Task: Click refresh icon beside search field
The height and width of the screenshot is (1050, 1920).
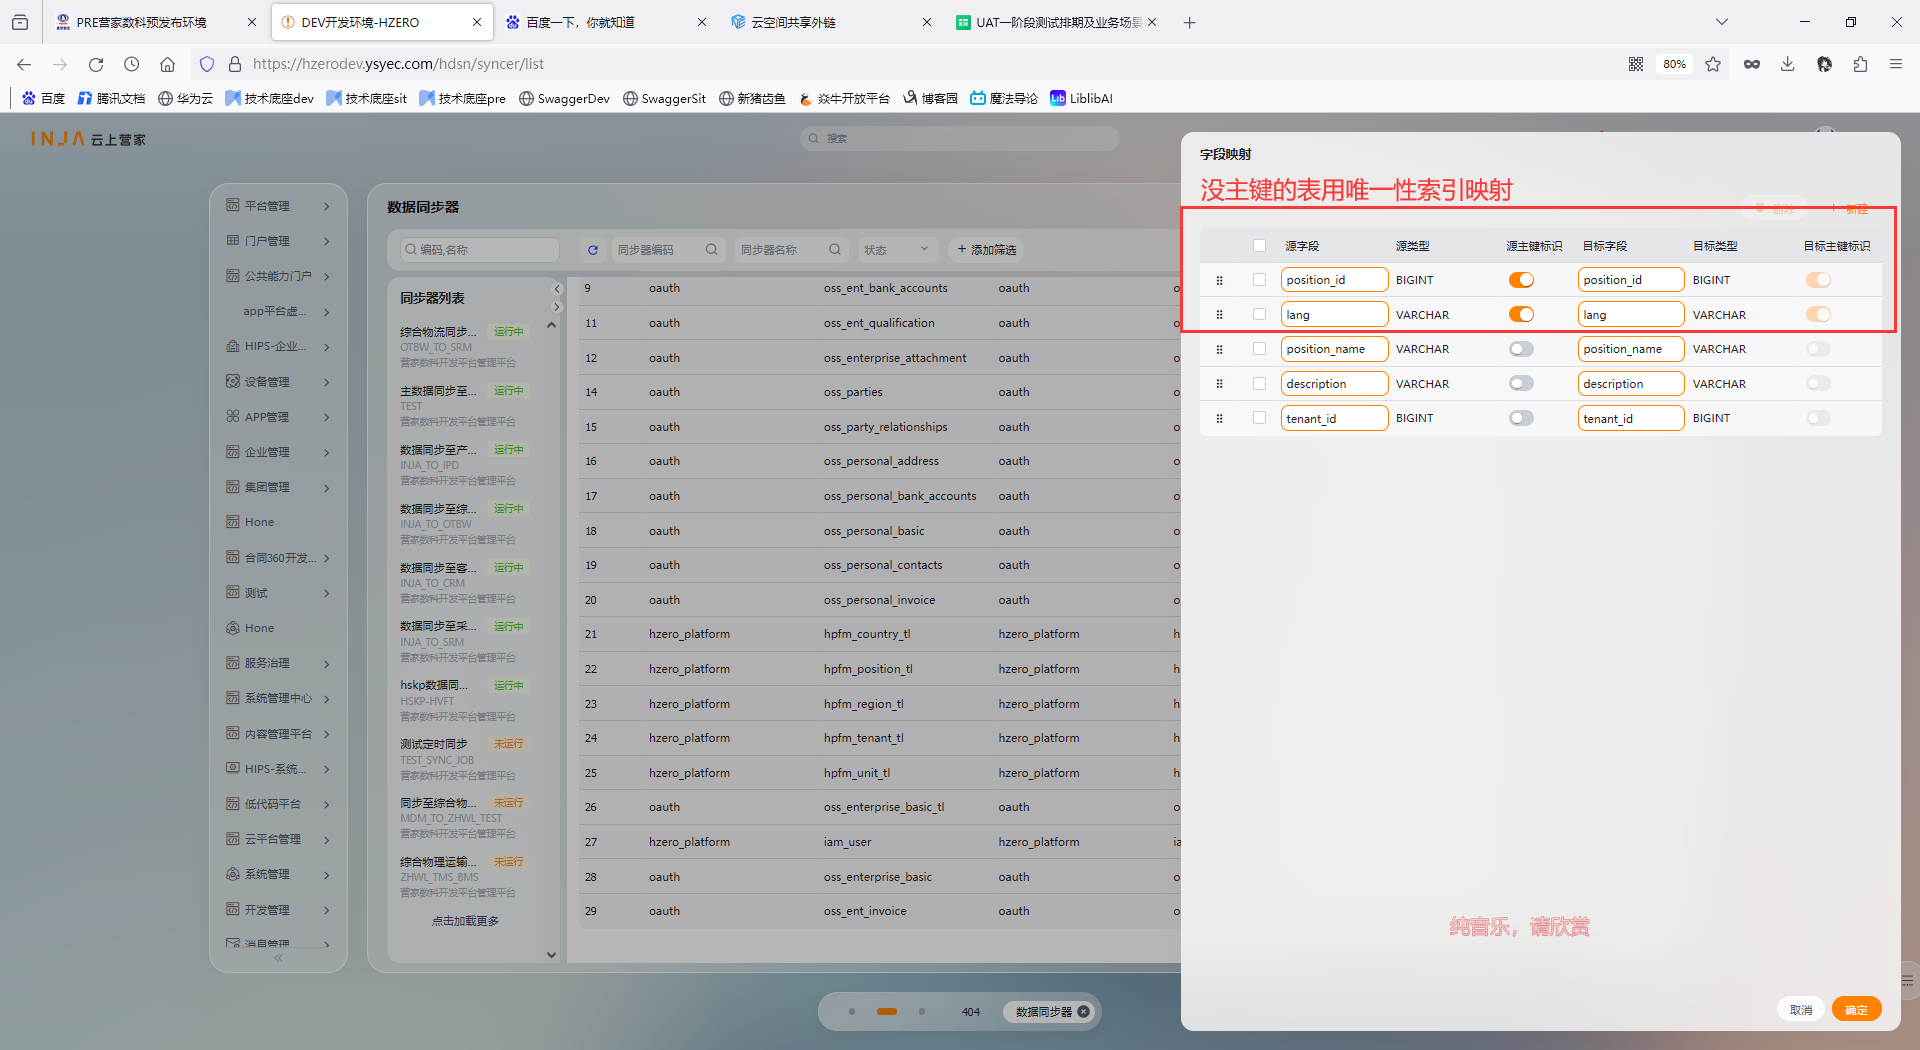Action: (592, 250)
